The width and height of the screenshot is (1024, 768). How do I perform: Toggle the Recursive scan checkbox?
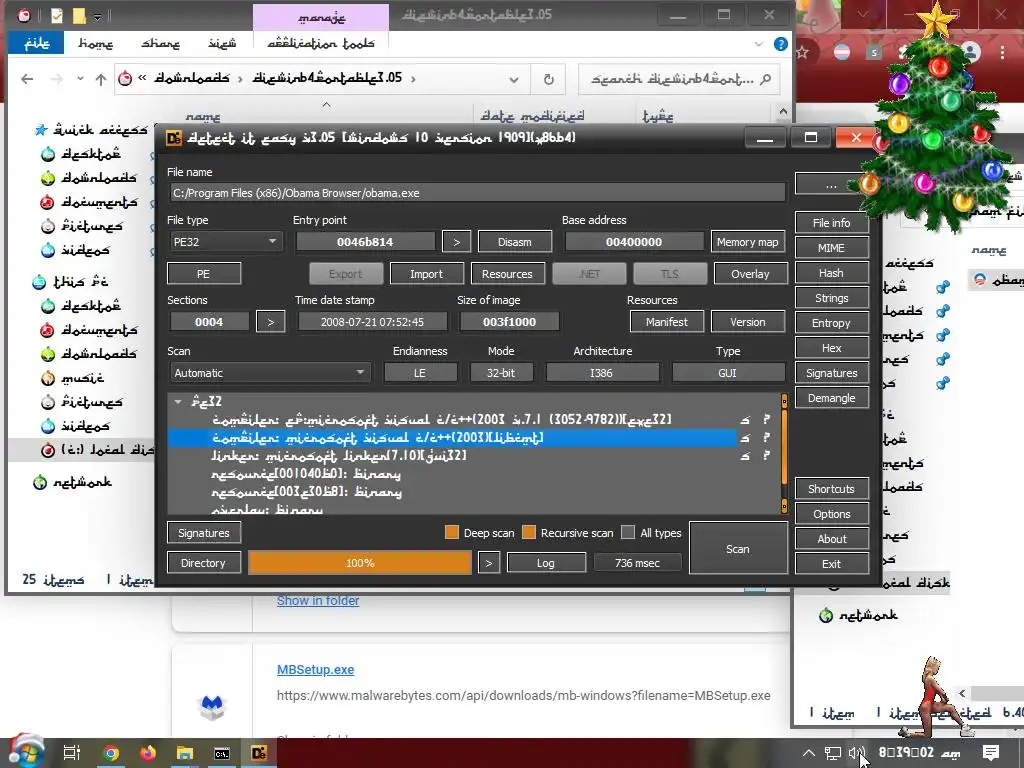(x=529, y=532)
